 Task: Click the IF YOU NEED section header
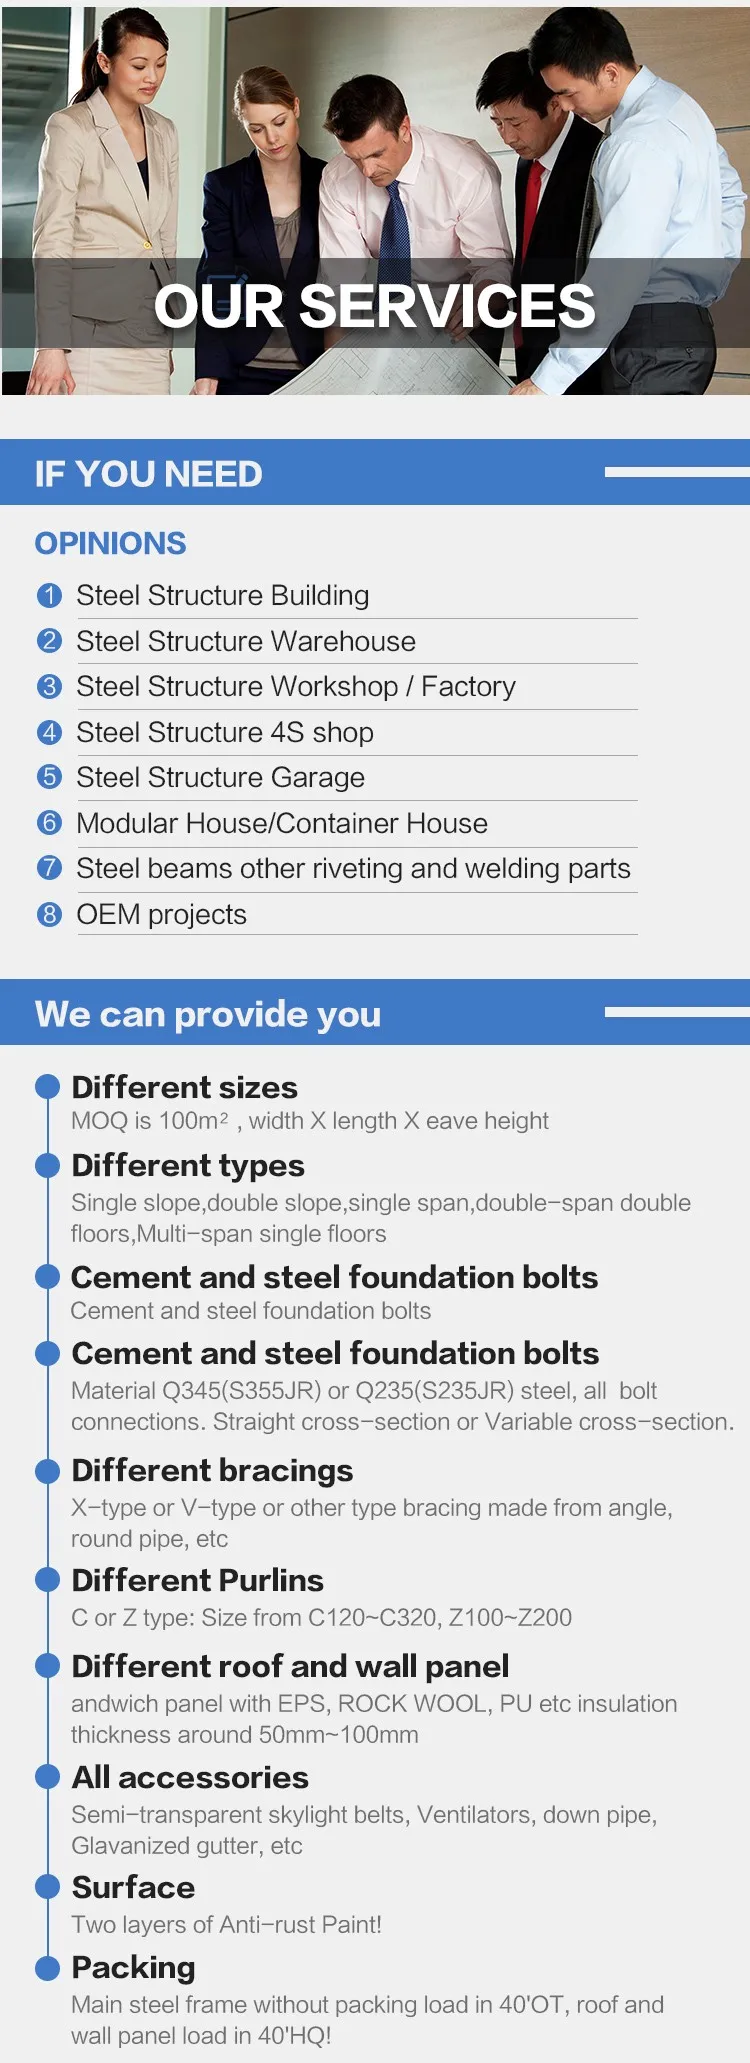pos(149,474)
